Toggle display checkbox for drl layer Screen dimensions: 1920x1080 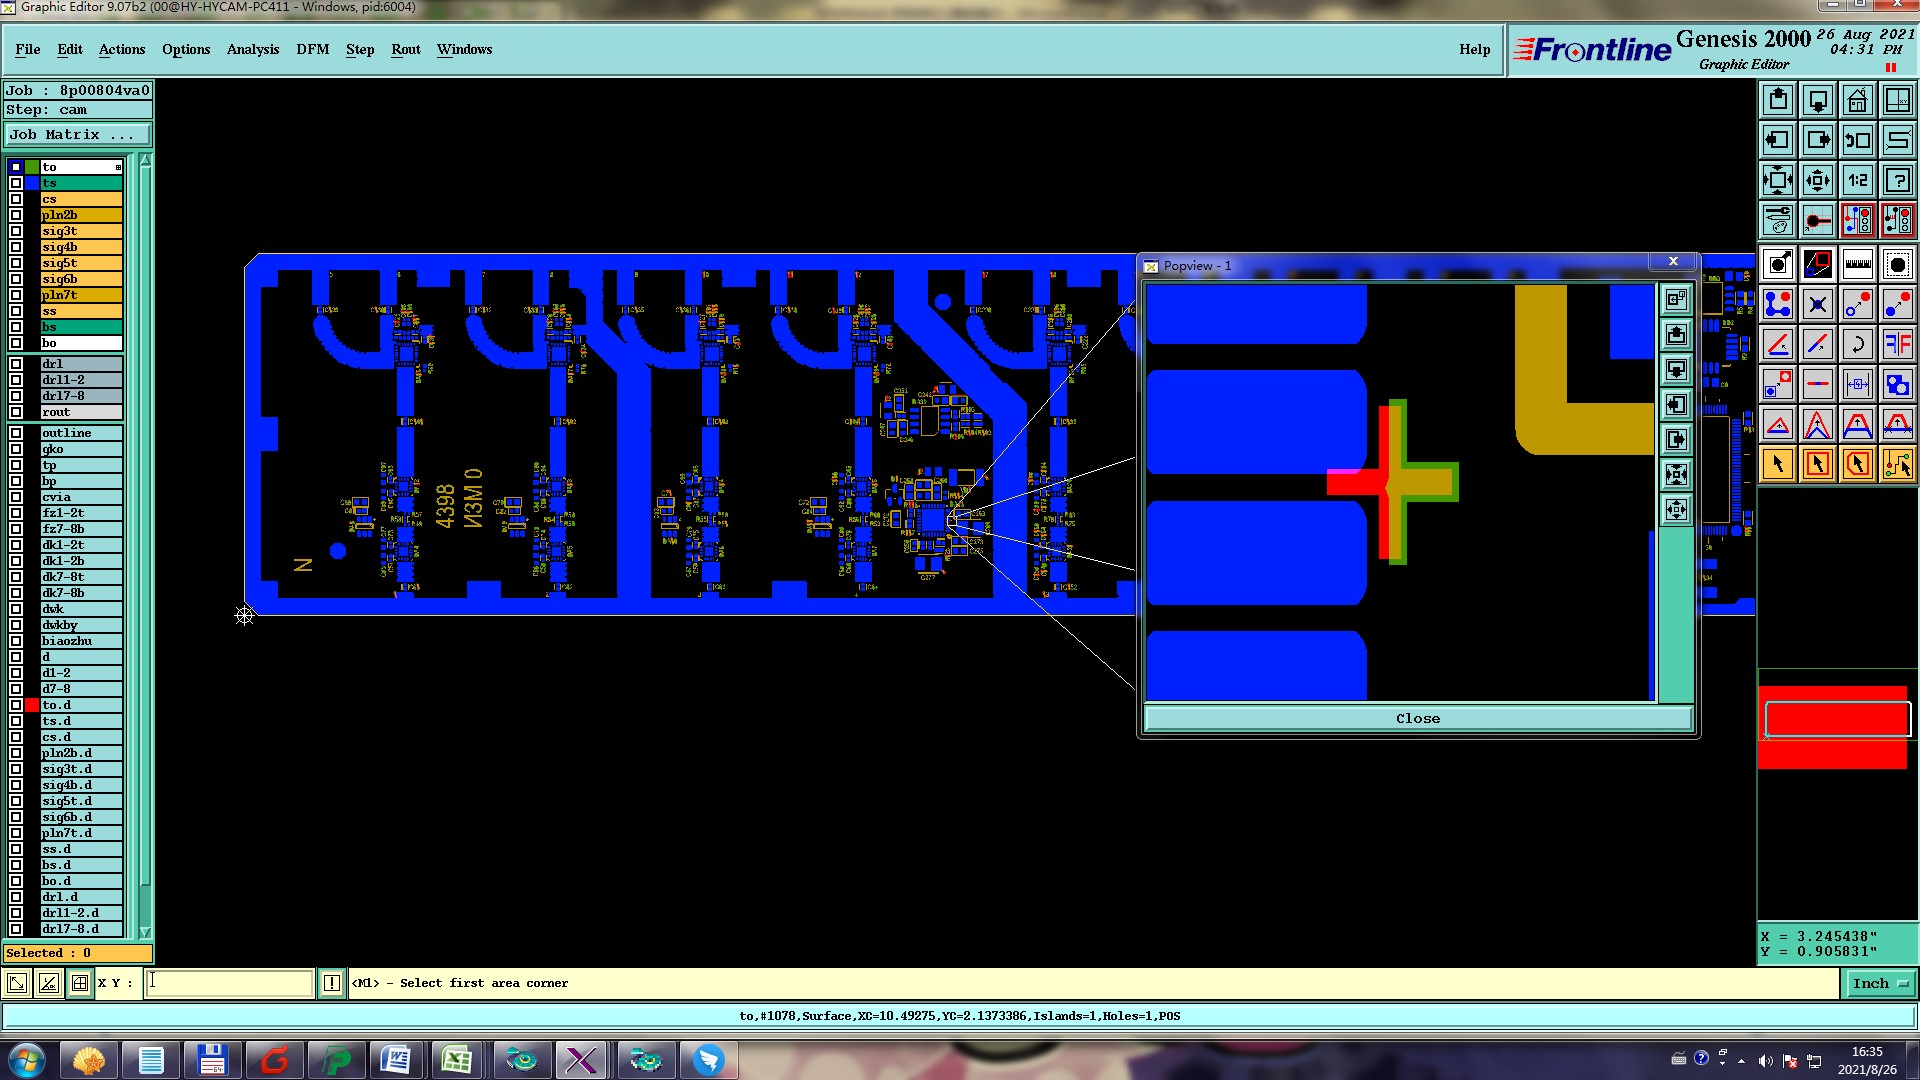tap(16, 364)
